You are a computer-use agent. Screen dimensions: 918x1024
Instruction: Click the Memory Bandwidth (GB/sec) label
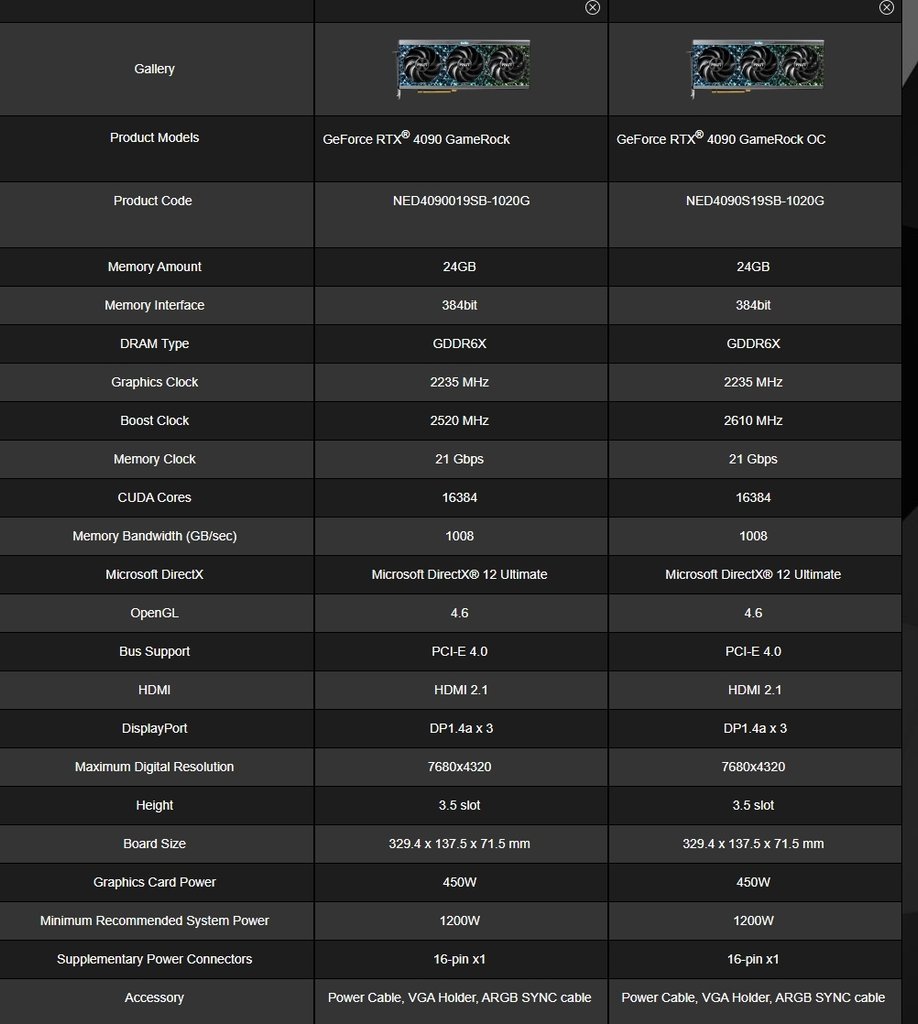154,536
